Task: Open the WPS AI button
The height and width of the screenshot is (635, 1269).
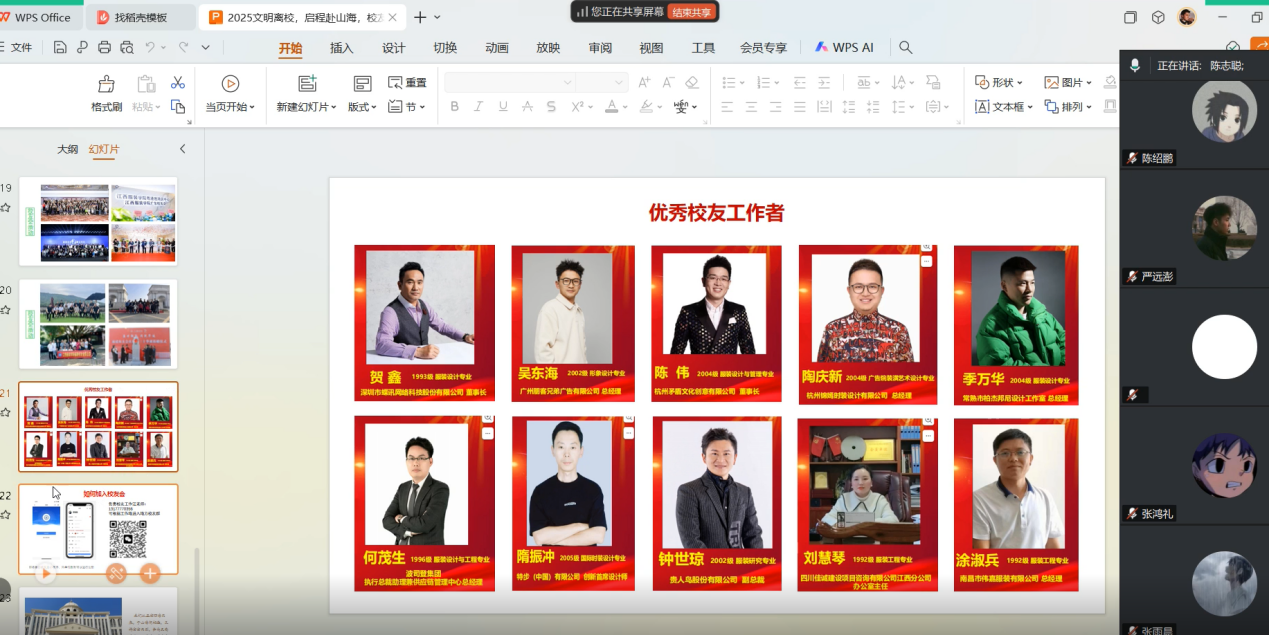Action: click(844, 48)
